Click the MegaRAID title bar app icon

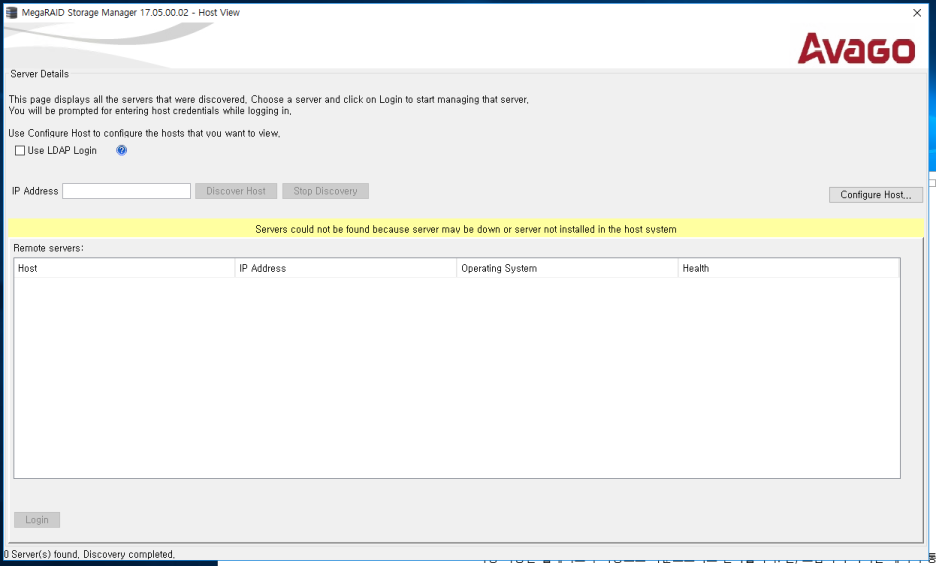[11, 13]
